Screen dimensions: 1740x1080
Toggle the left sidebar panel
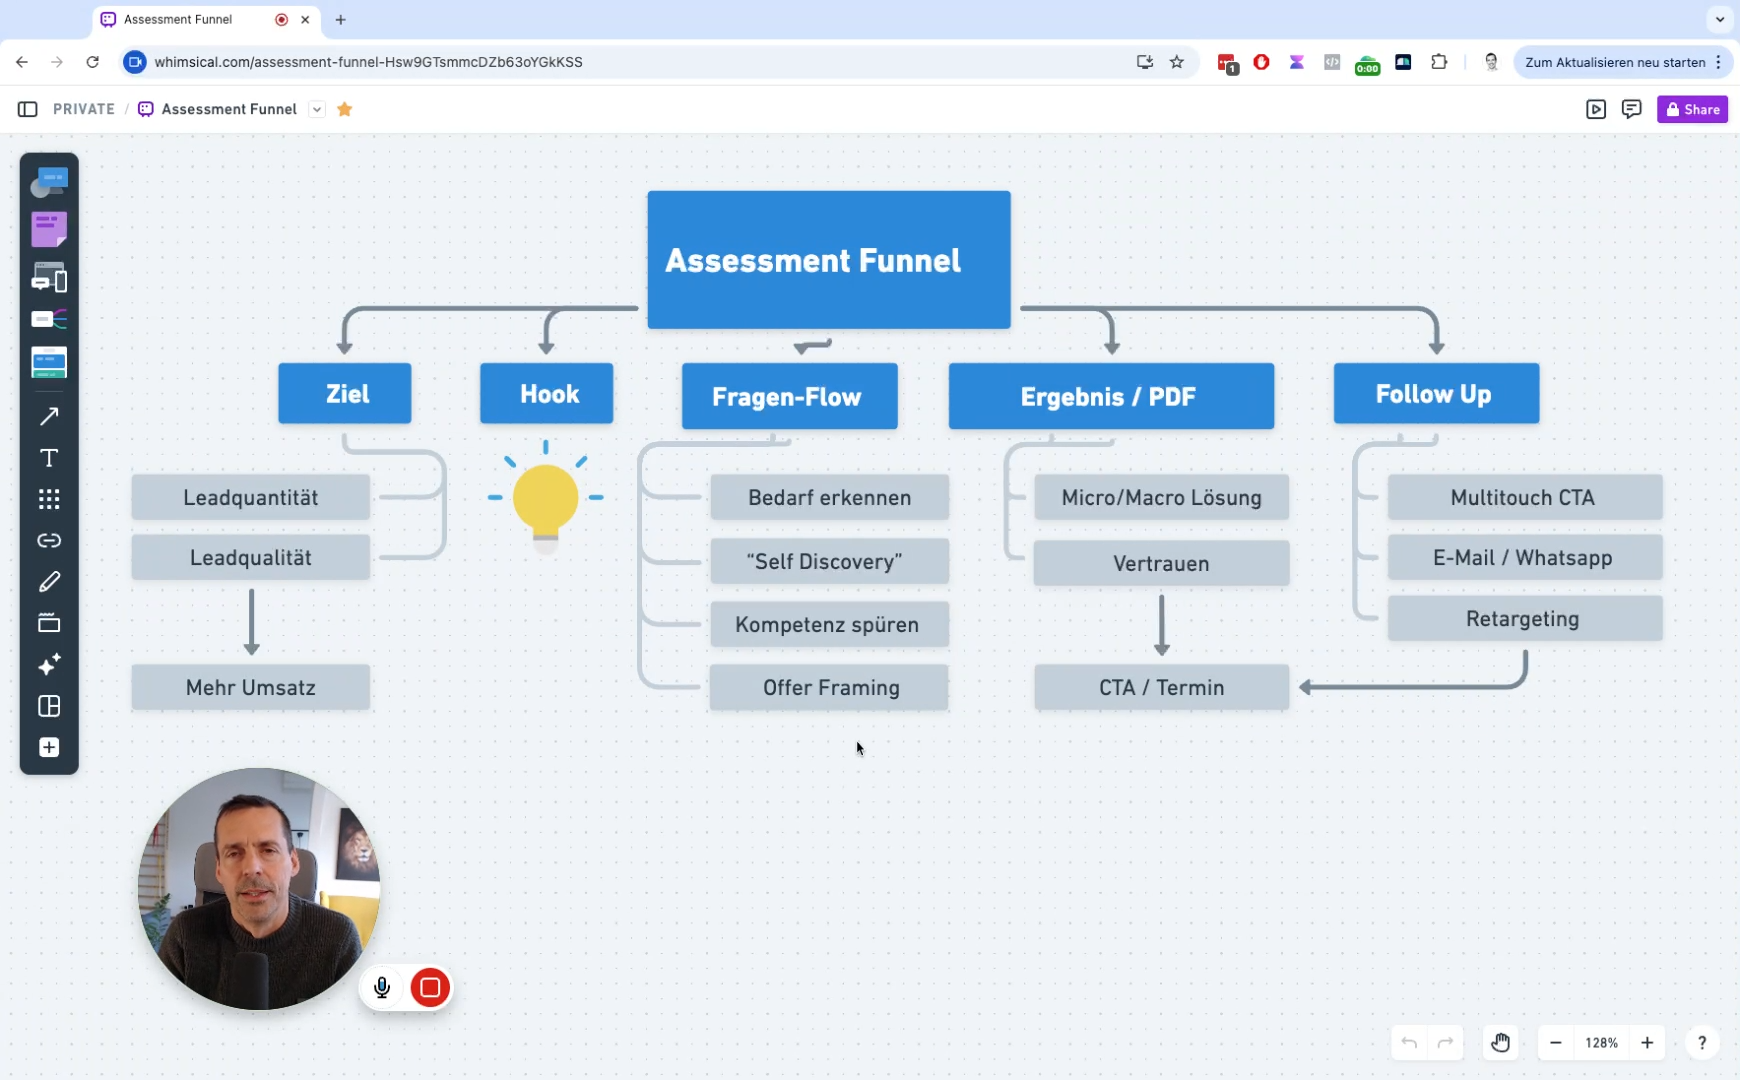point(27,109)
